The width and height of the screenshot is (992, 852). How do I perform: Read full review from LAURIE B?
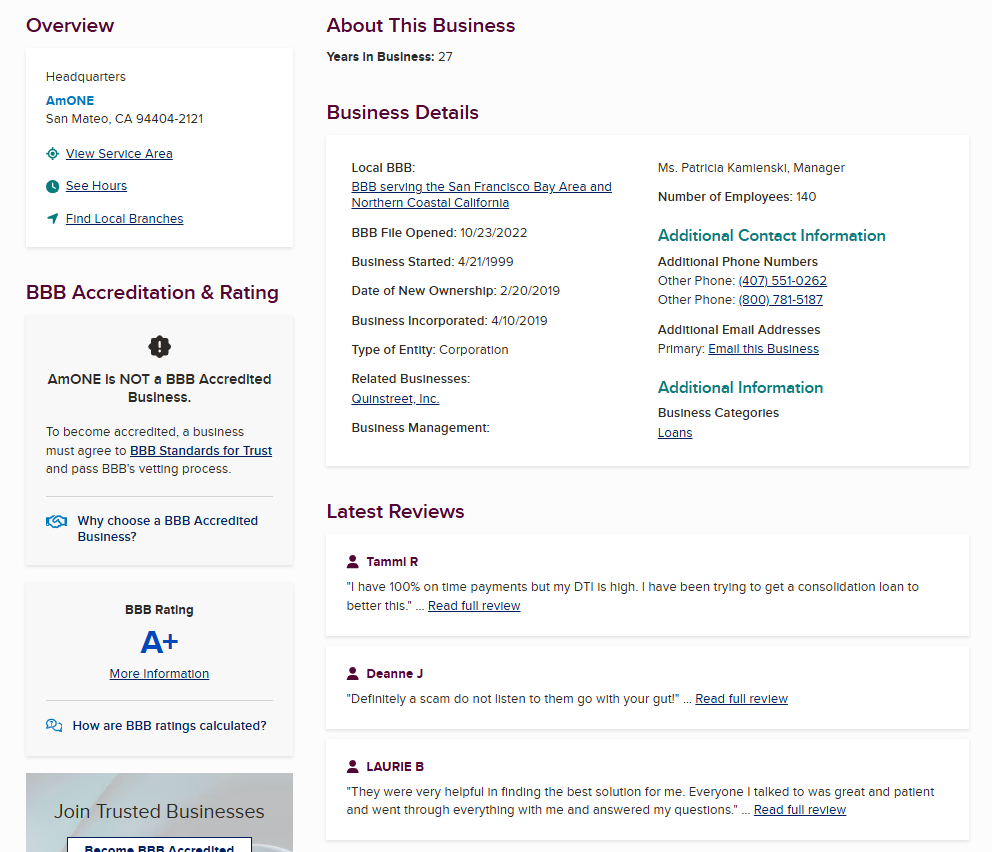click(800, 810)
